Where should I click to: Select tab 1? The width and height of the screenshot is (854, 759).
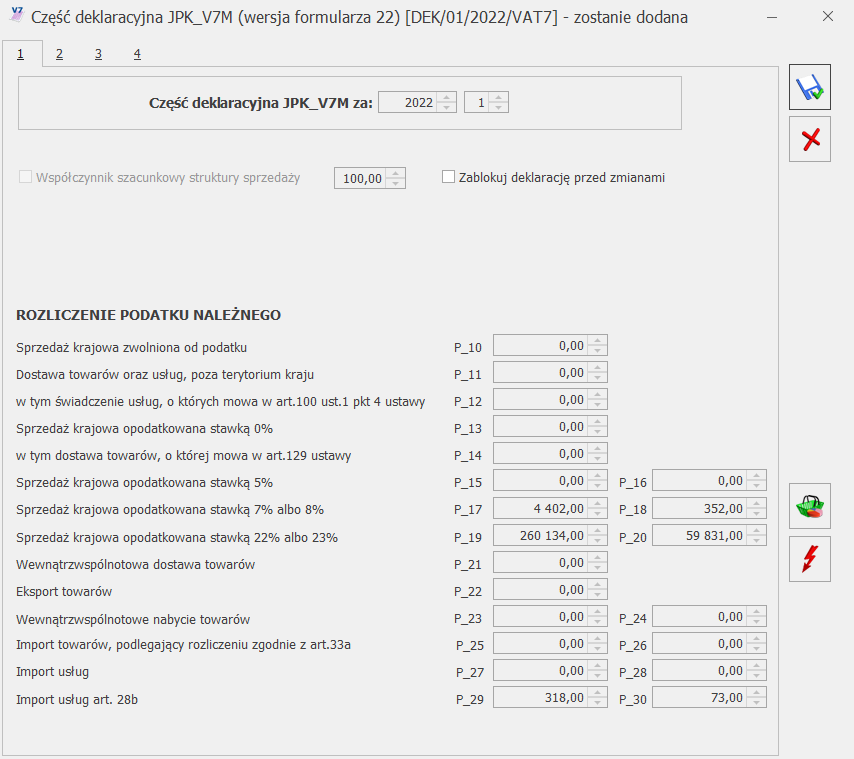[x=20, y=54]
